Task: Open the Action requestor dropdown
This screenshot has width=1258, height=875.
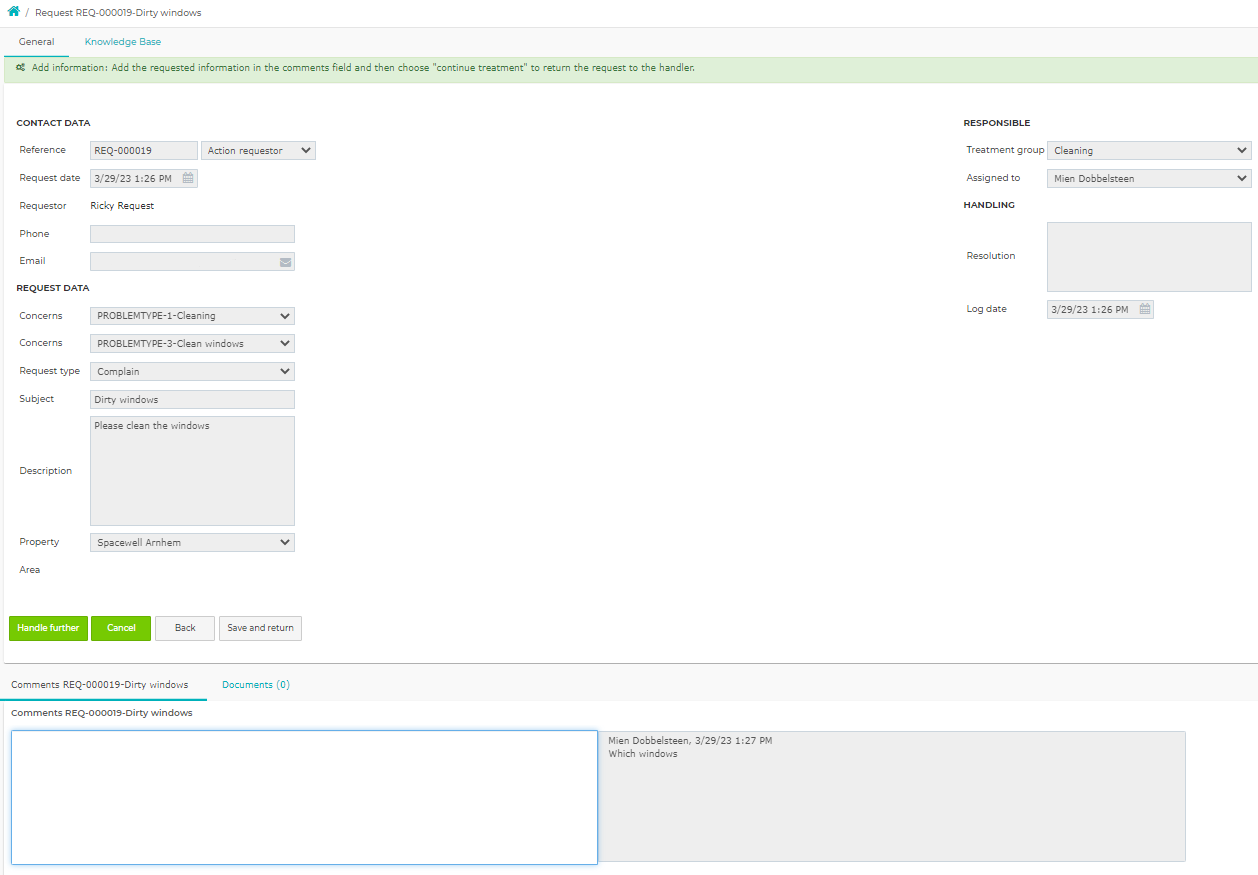Action: [x=259, y=151]
